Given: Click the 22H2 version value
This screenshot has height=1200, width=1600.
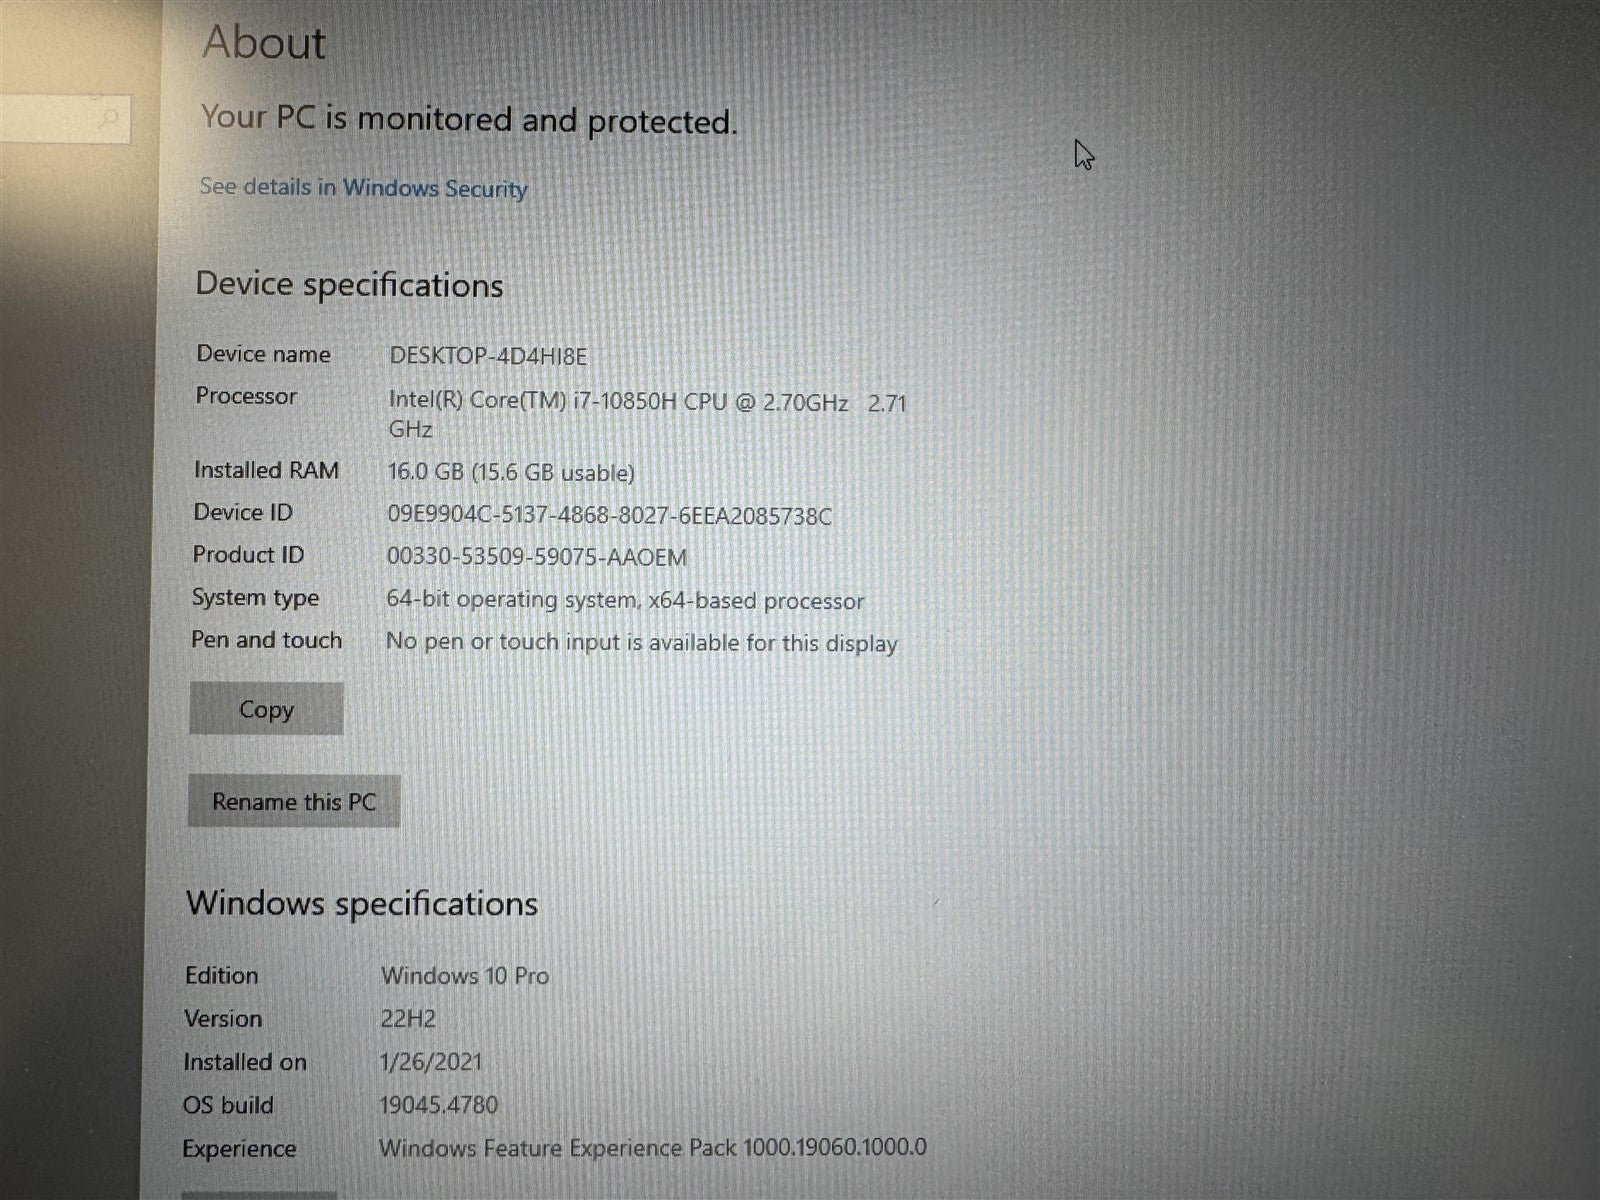Looking at the screenshot, I should tap(408, 1019).
